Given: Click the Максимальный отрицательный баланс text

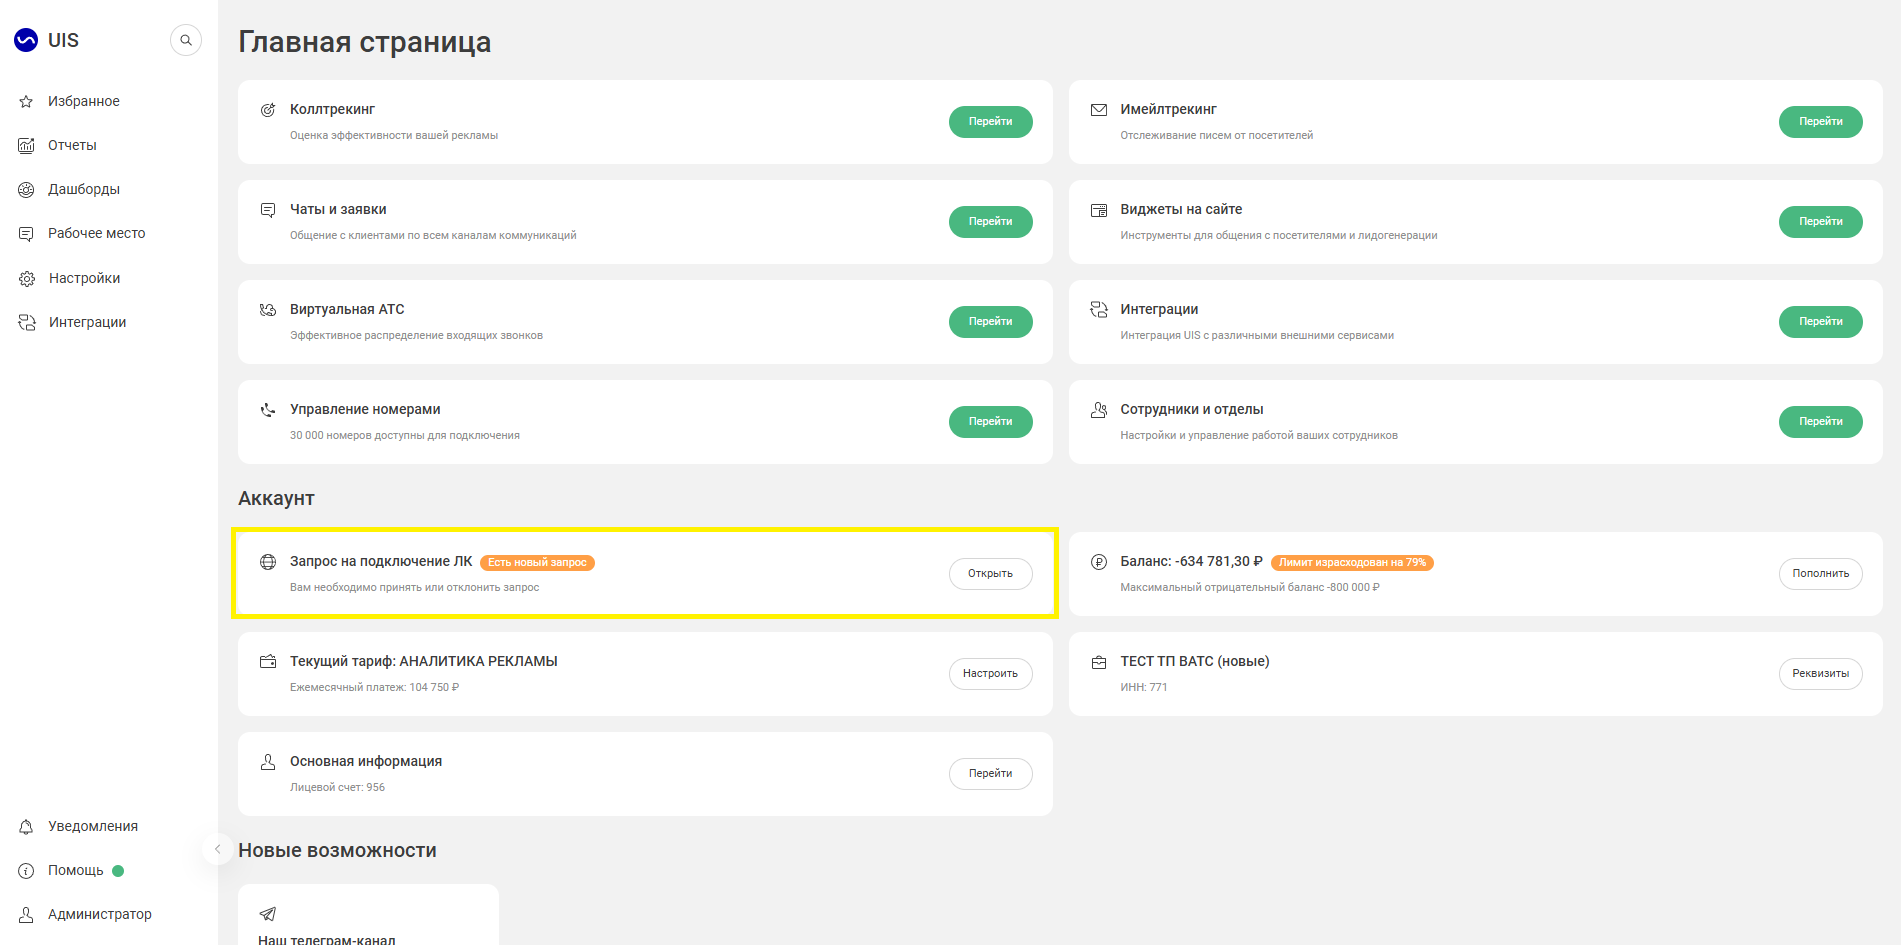Looking at the screenshot, I should (1249, 587).
